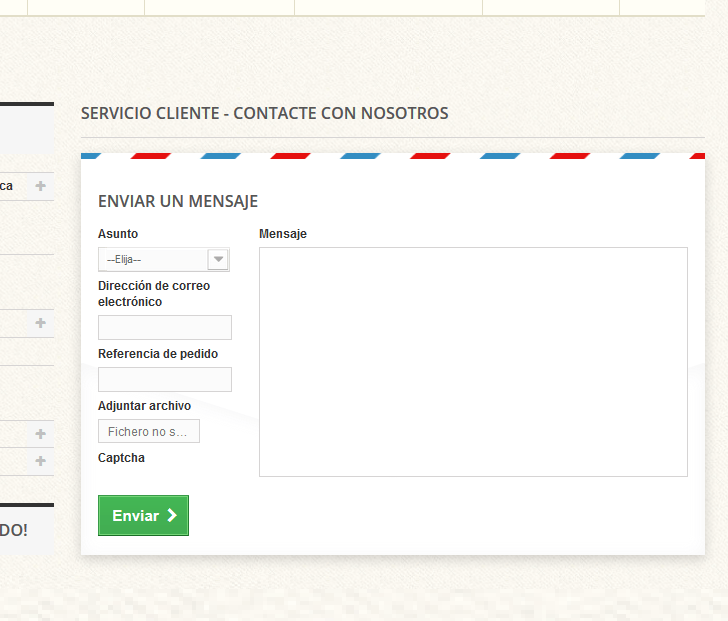The height and width of the screenshot is (621, 728).
Task: Choose a file via 'Fichero no s...' field
Action: [x=149, y=431]
